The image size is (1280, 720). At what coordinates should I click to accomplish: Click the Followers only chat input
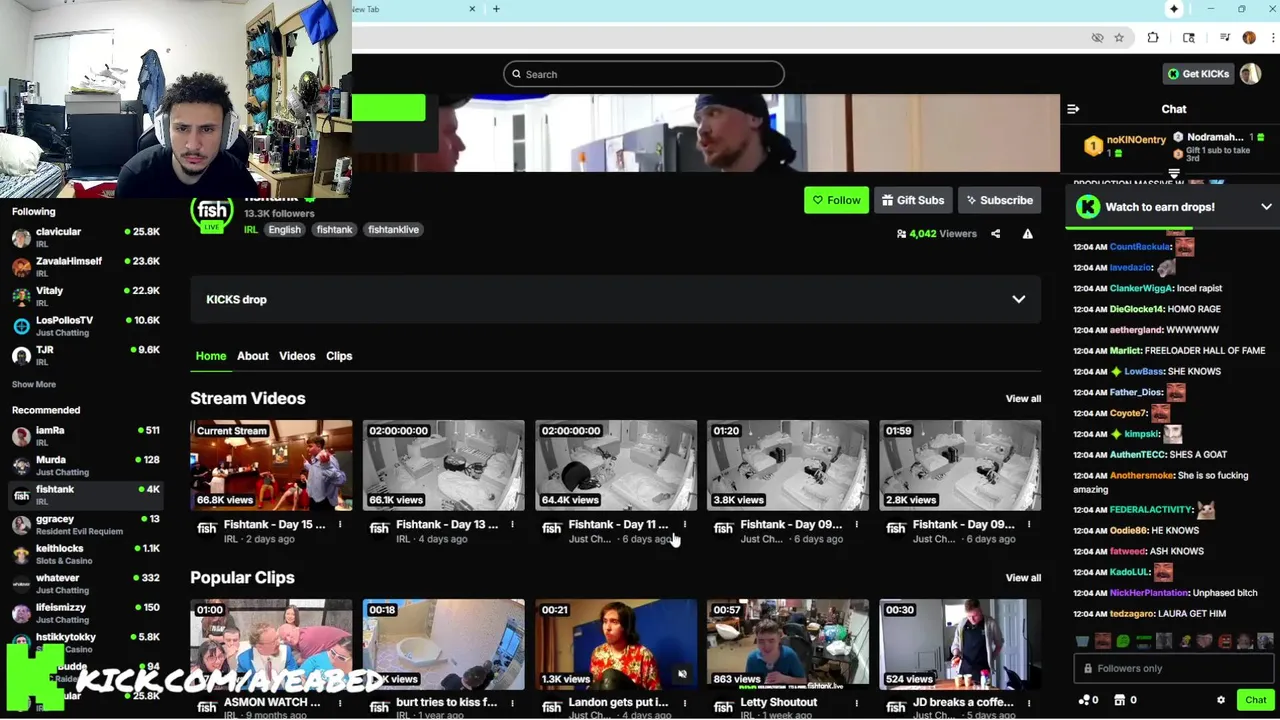1174,668
